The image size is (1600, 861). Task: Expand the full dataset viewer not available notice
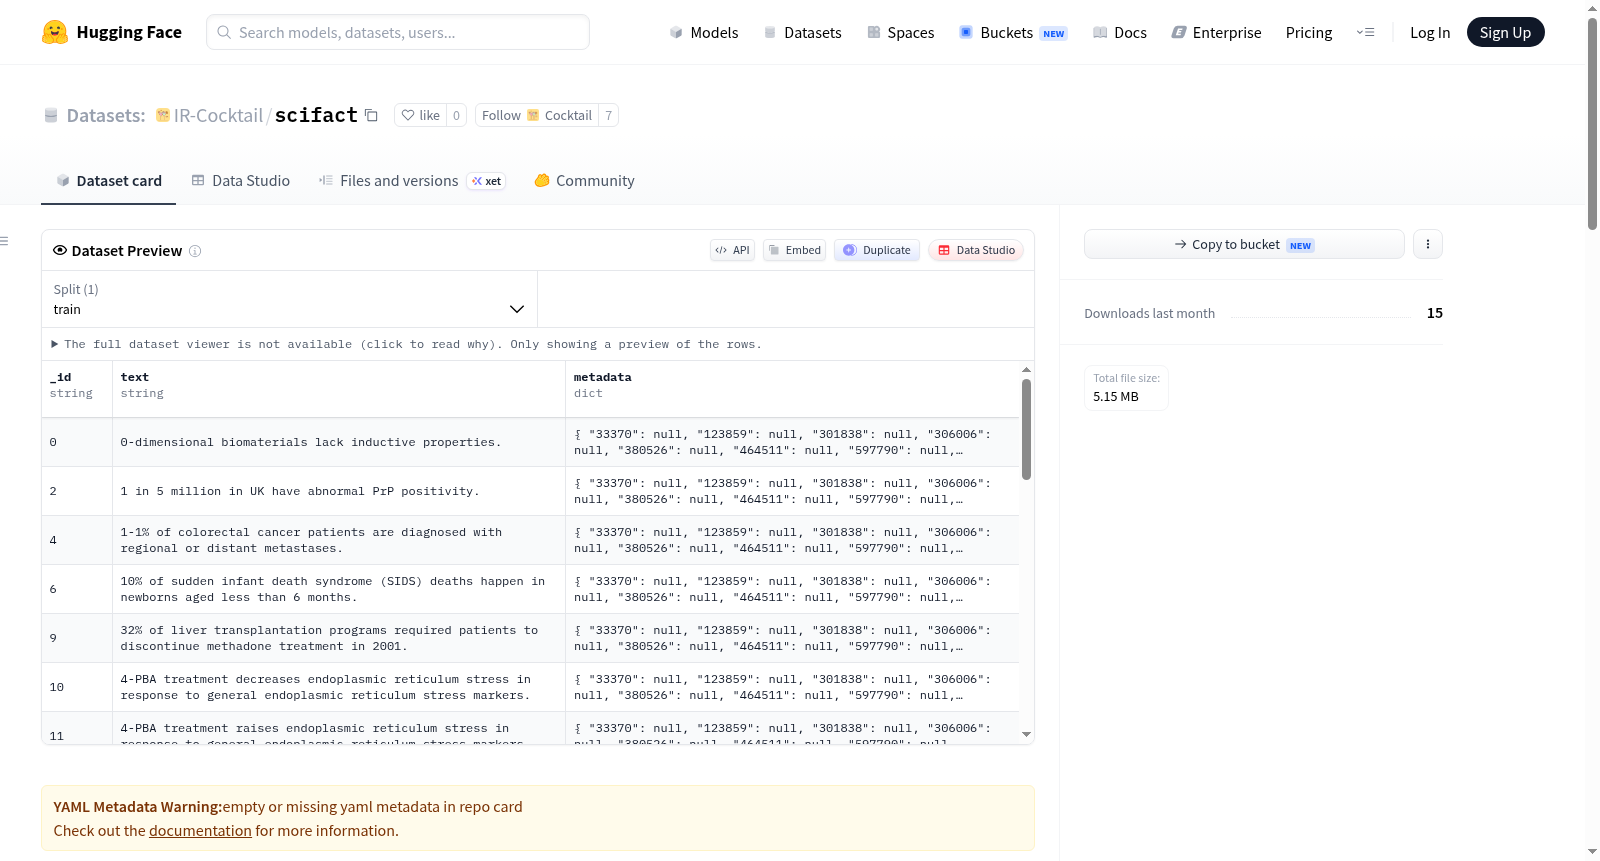click(x=407, y=344)
